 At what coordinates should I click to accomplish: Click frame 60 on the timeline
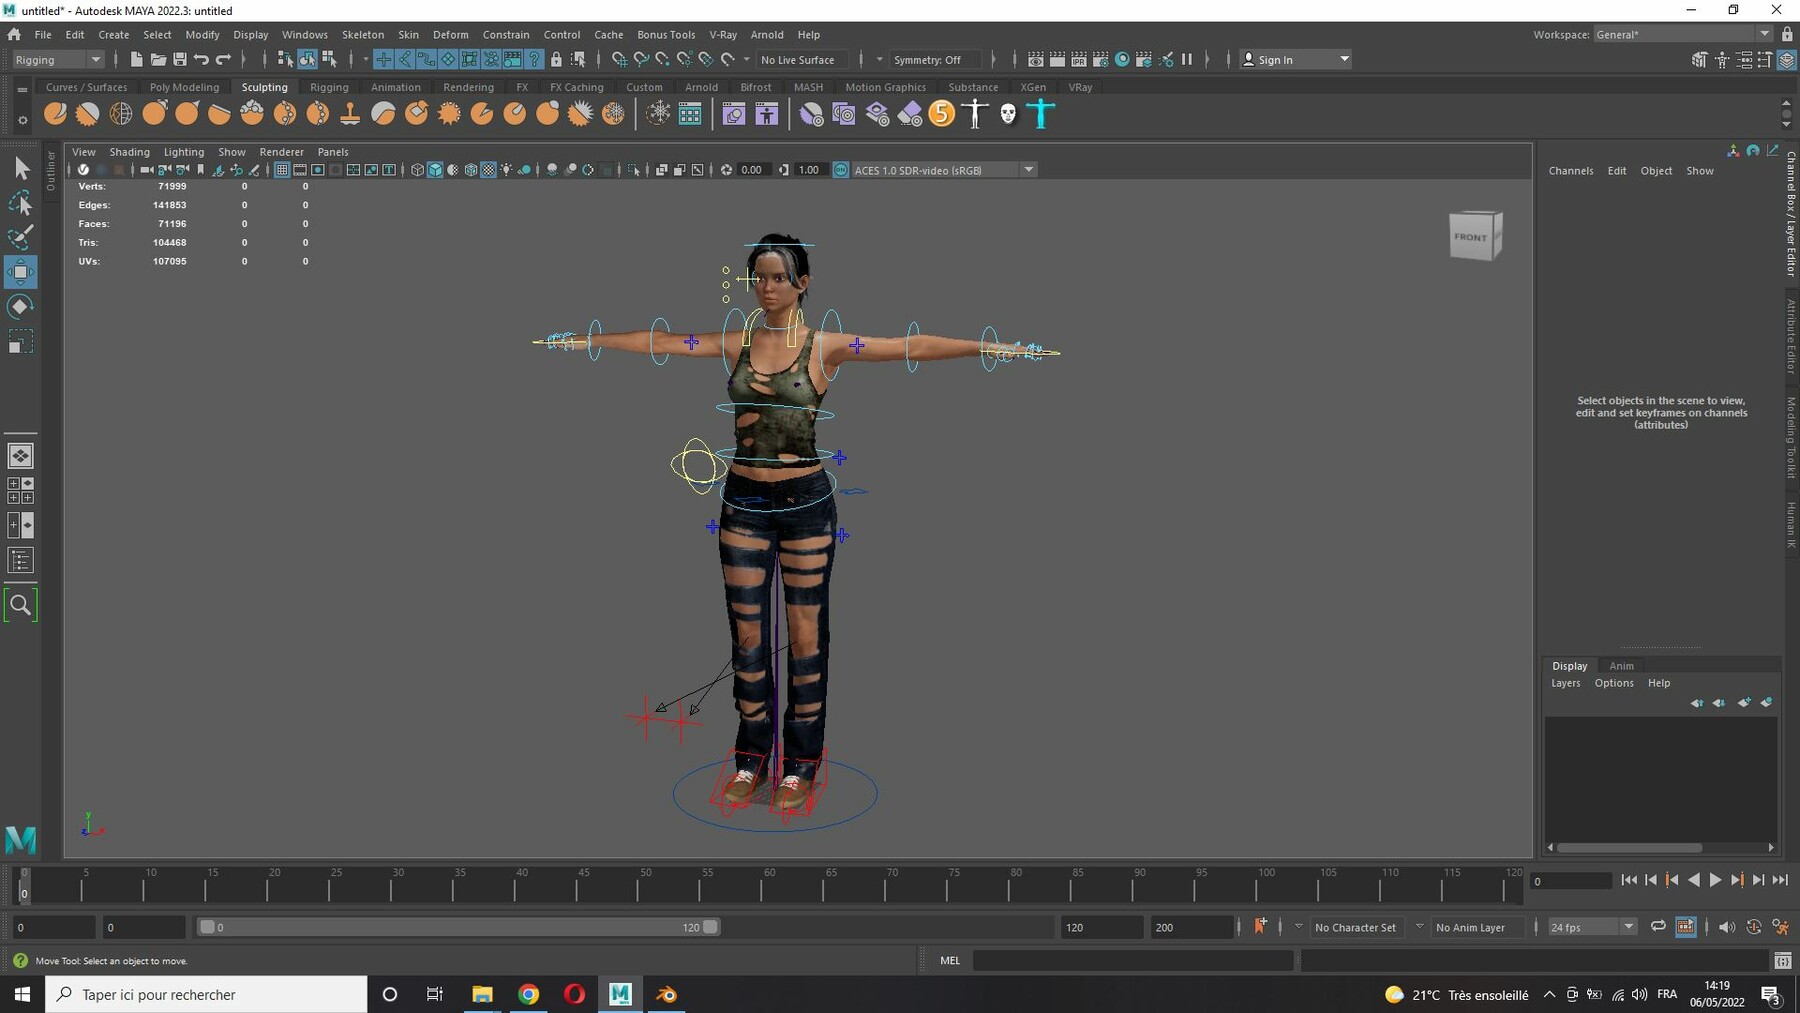click(x=768, y=883)
